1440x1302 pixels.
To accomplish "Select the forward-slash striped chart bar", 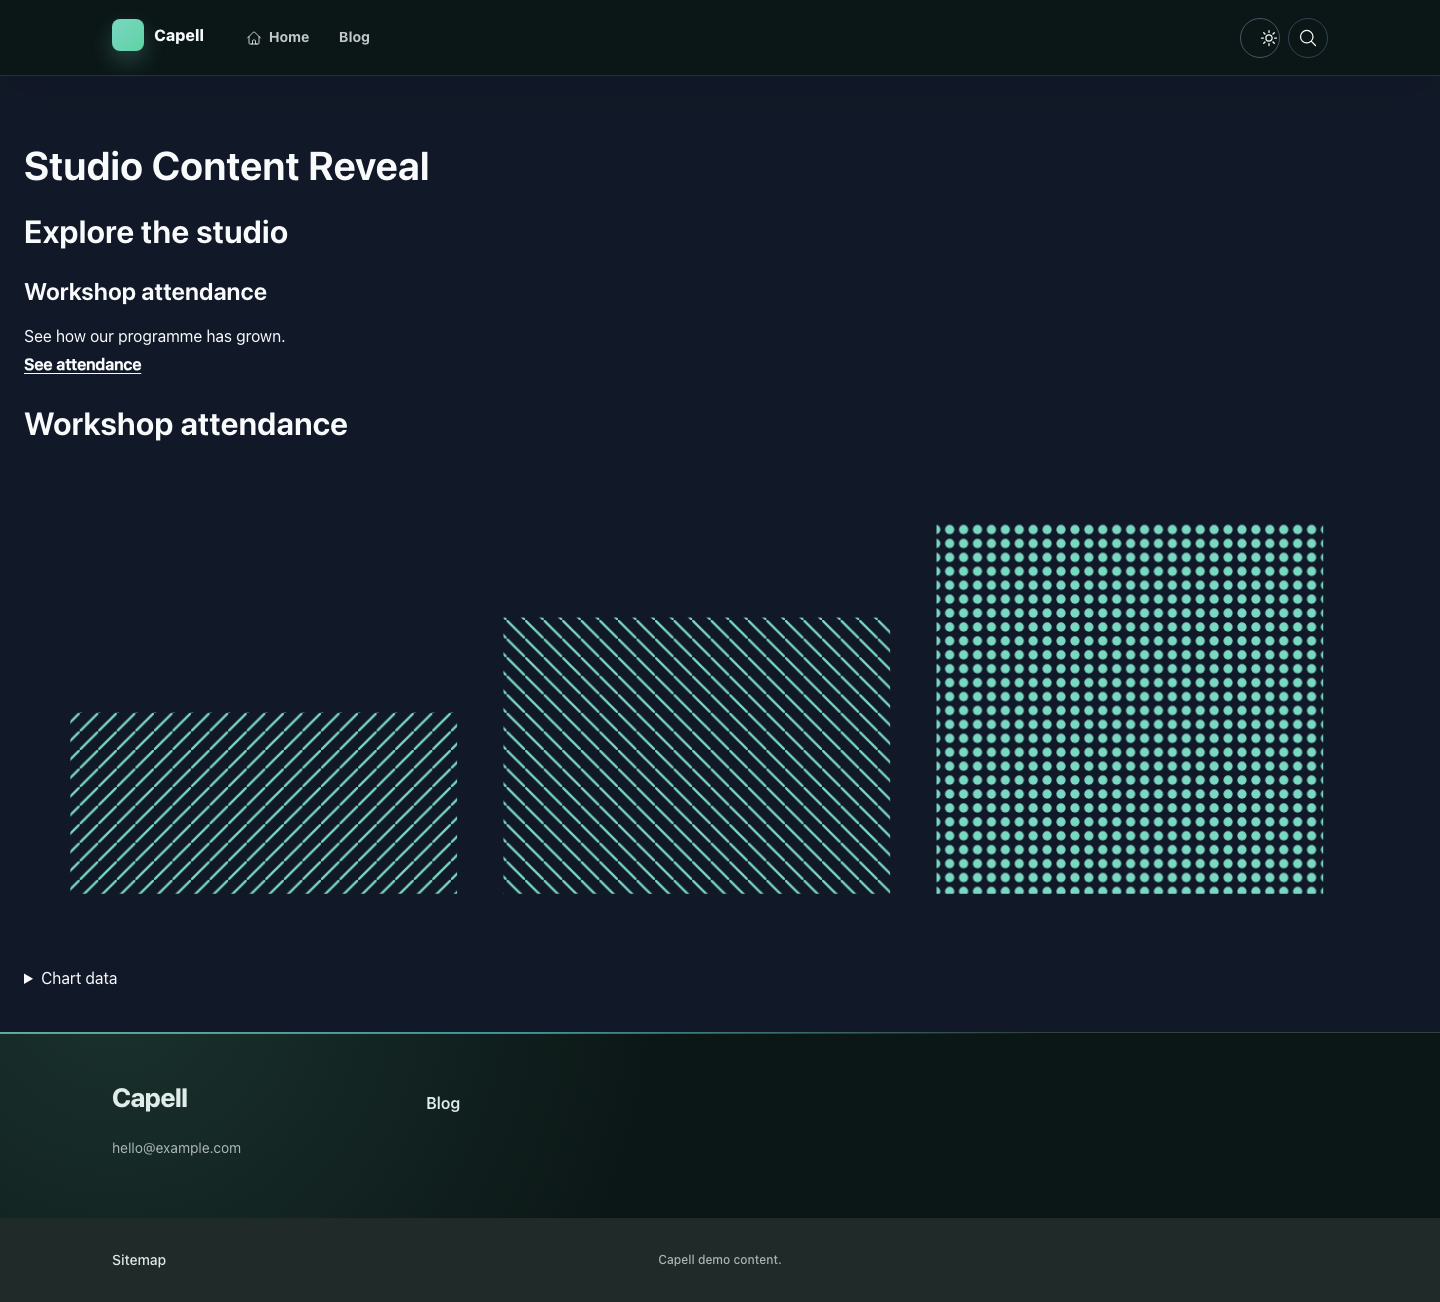I will click(x=264, y=803).
